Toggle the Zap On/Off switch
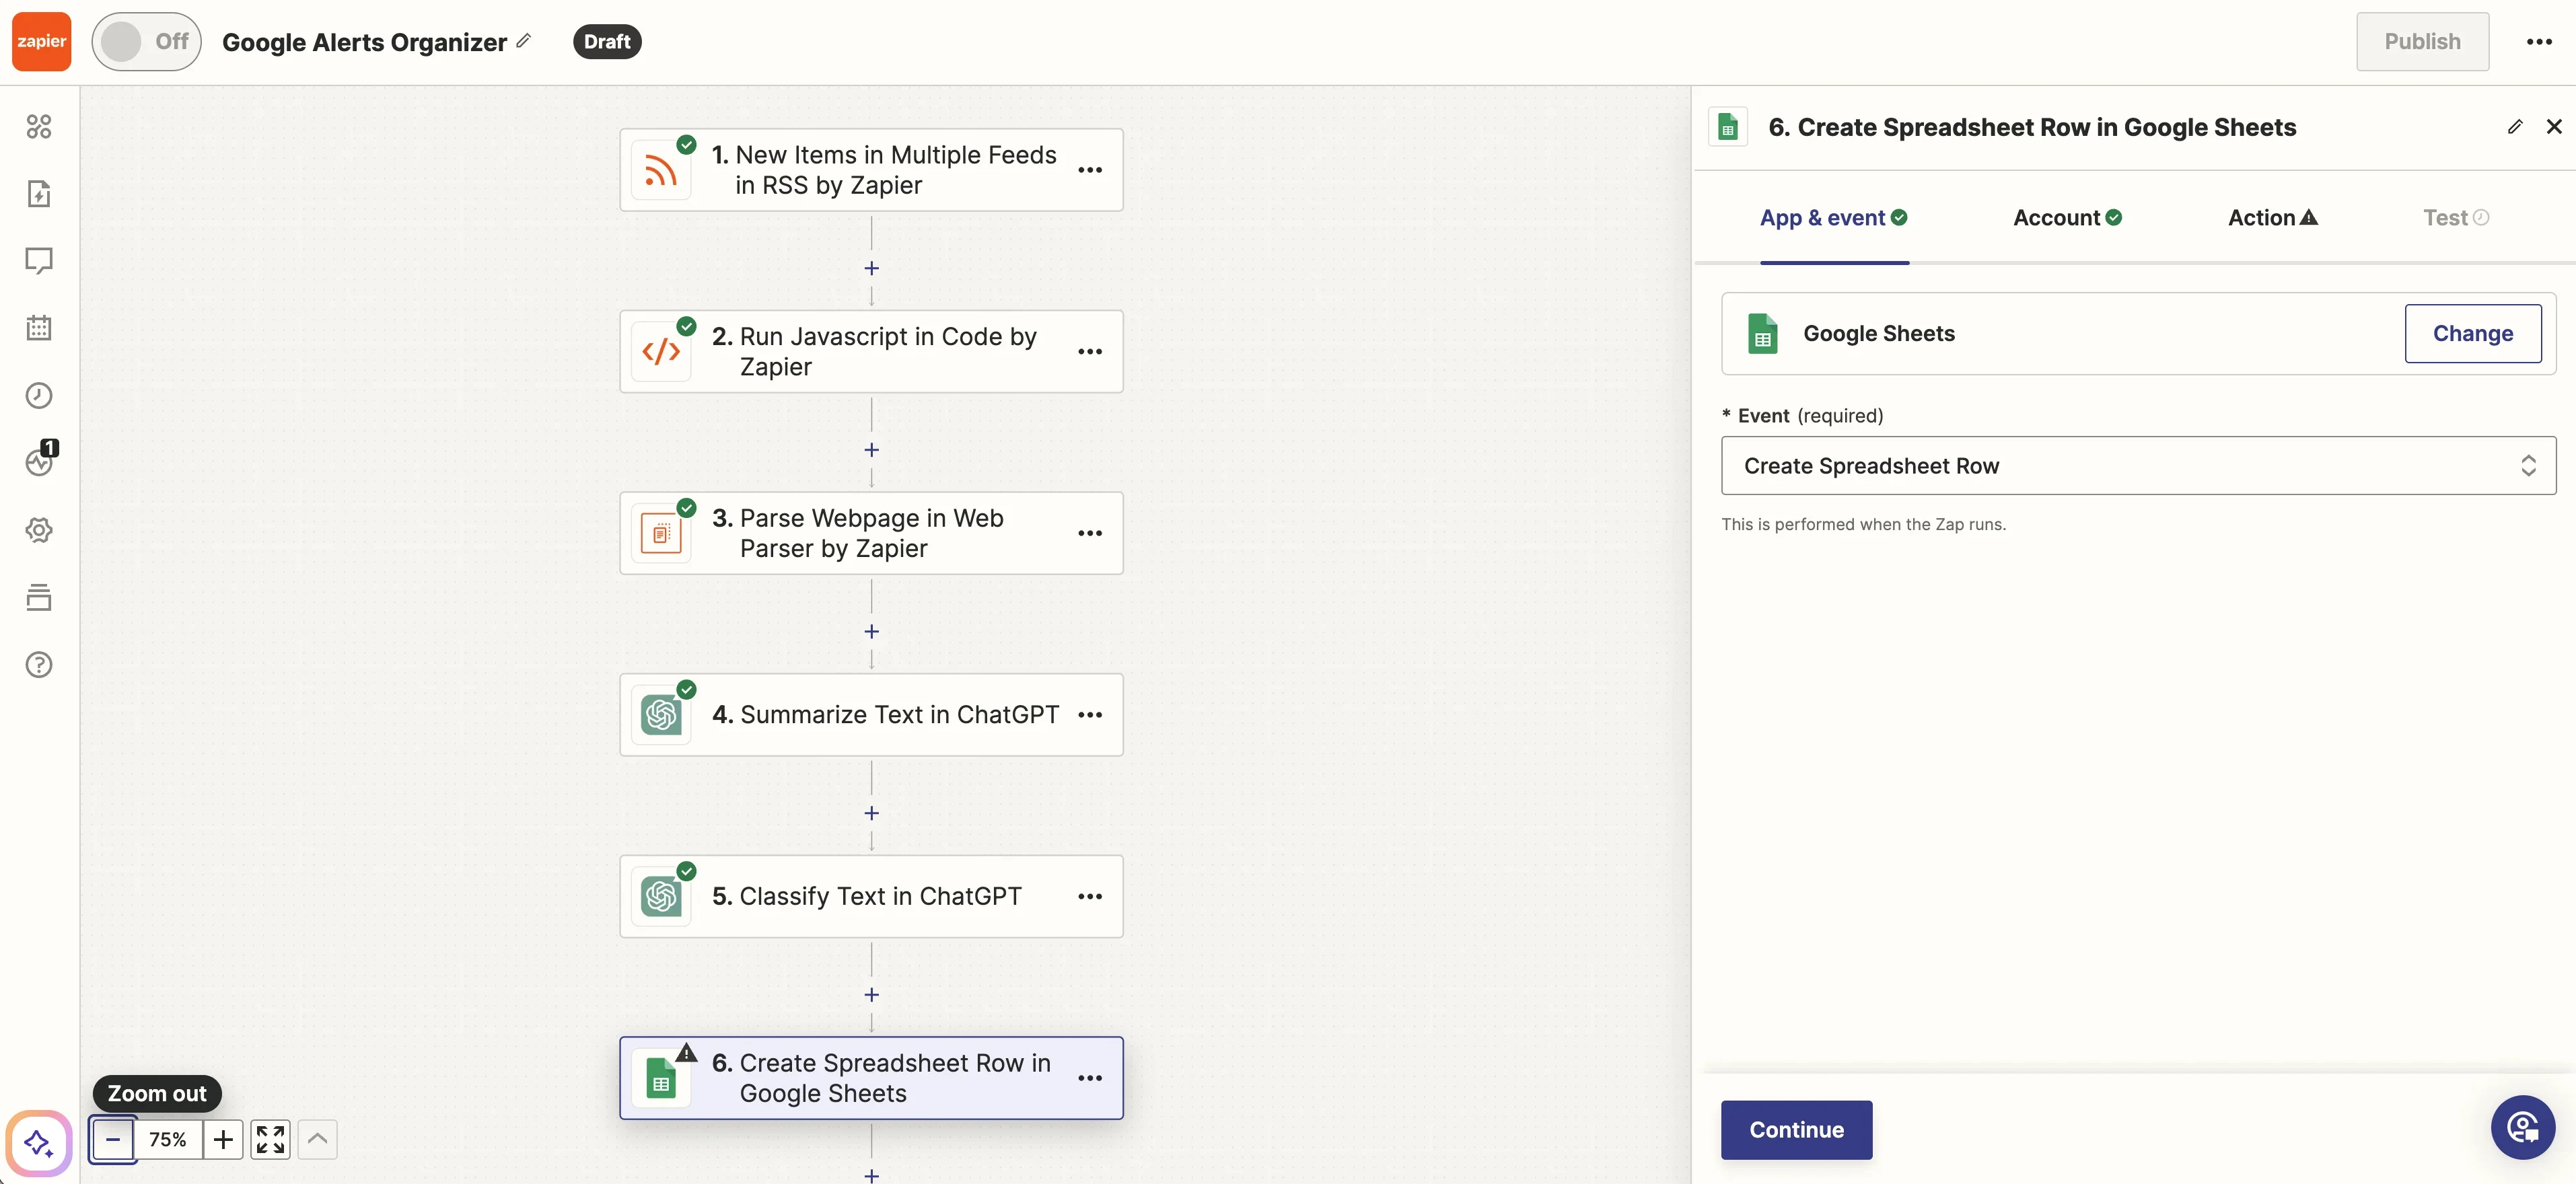The height and width of the screenshot is (1184, 2576). click(146, 41)
